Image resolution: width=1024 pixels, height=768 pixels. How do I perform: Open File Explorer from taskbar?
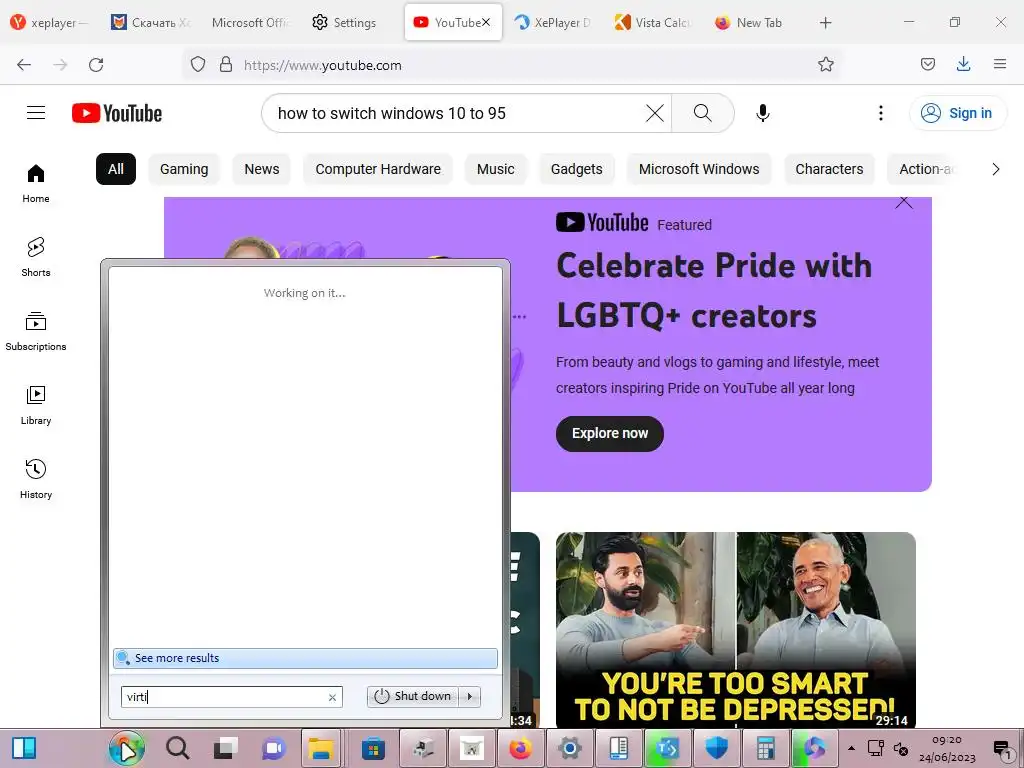[320, 748]
